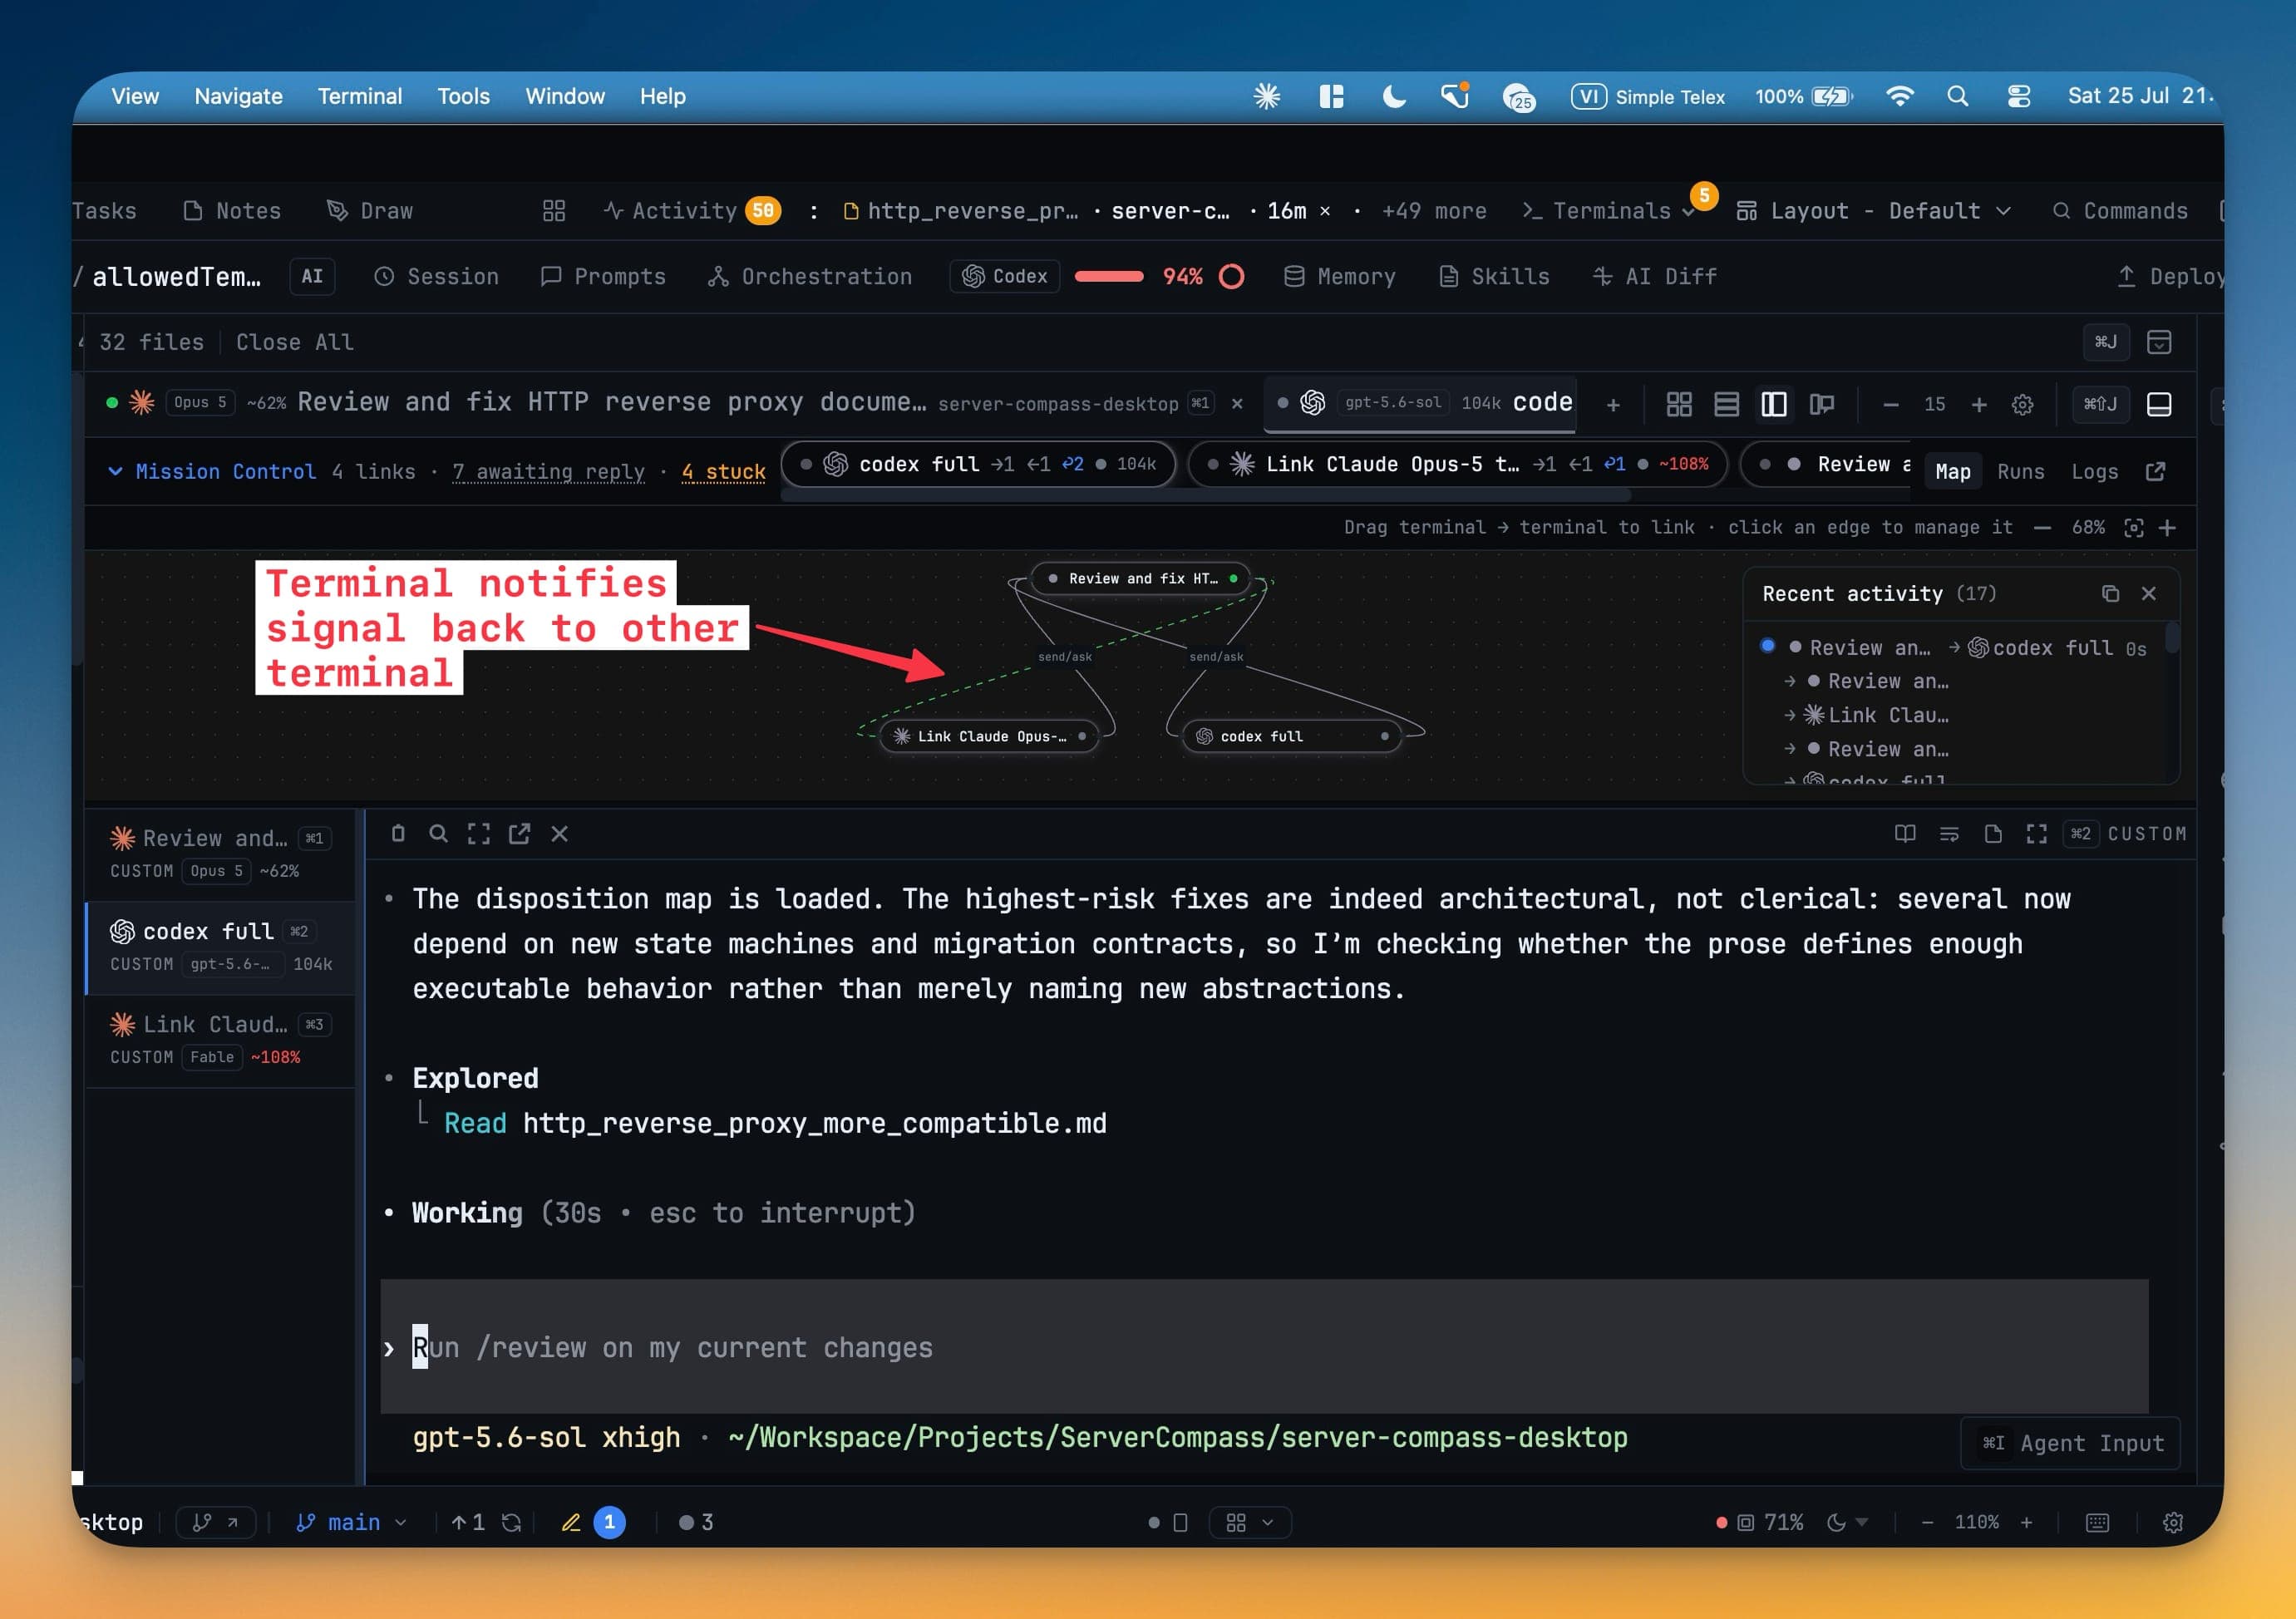Open macOS Spotlight search icon

[x=1957, y=96]
